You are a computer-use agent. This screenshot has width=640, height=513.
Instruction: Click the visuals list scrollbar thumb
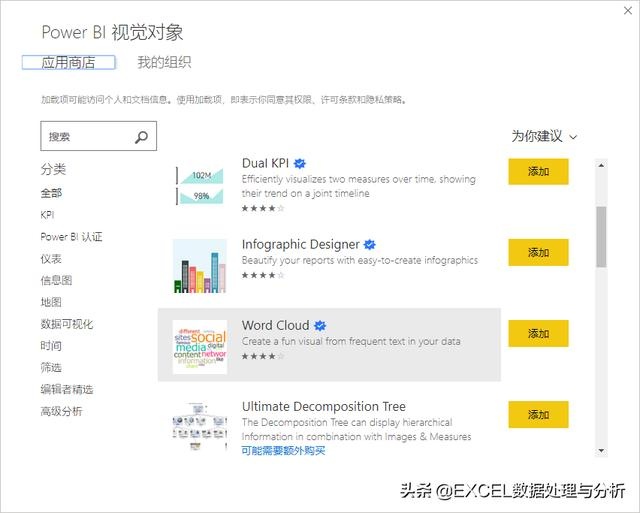(601, 237)
